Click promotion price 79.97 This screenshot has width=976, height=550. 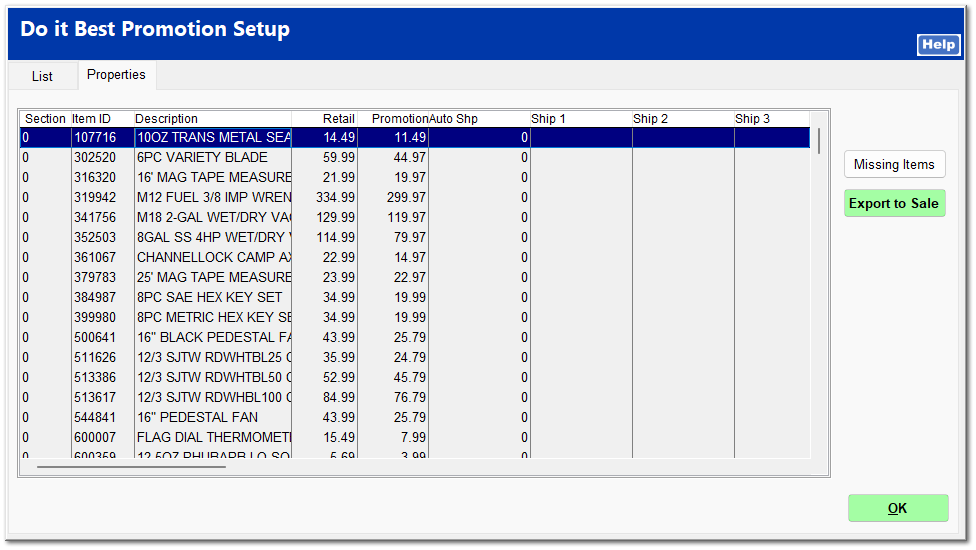[410, 237]
